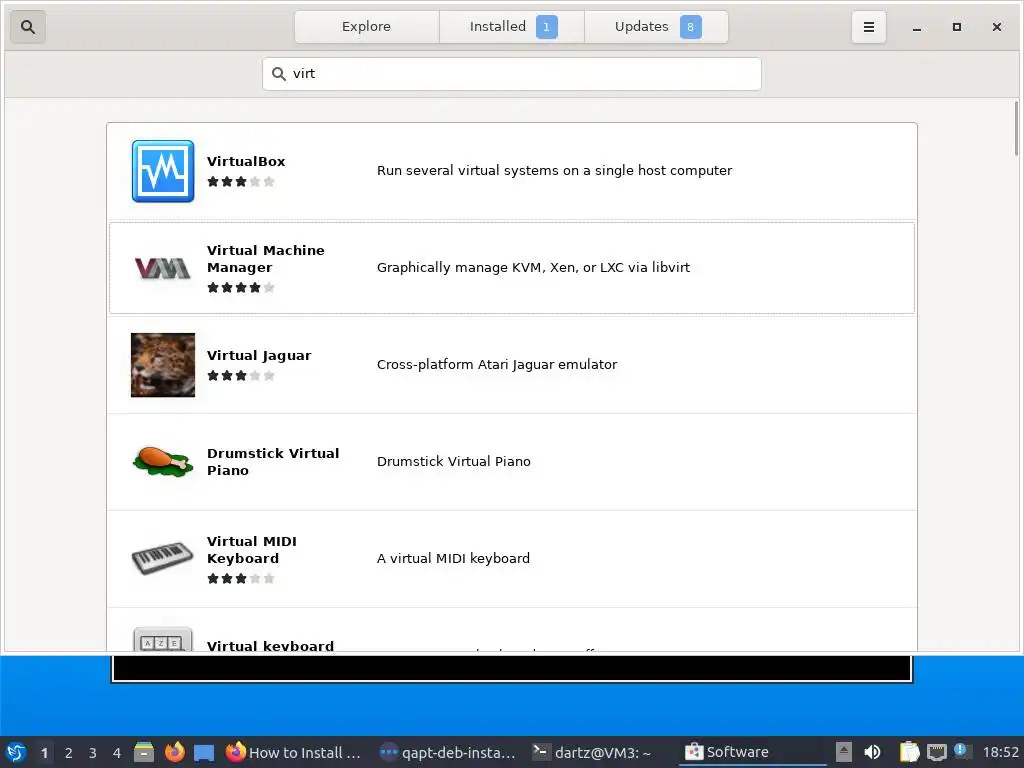Click the Installed count badge showing 1
The width and height of the screenshot is (1024, 768).
547,27
